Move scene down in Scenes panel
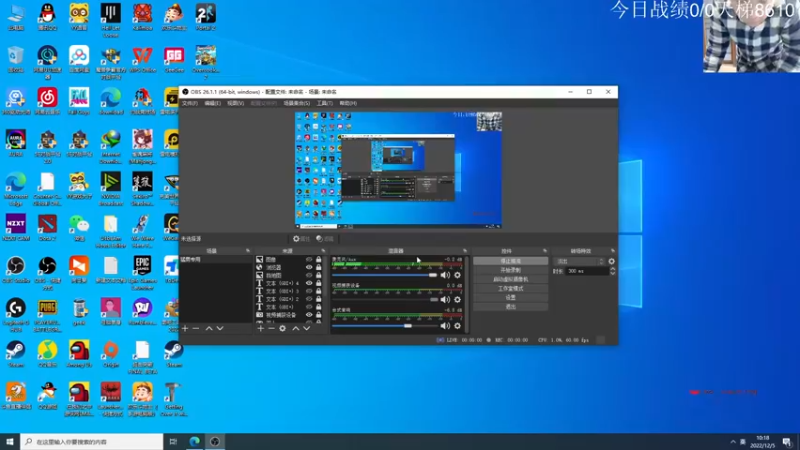This screenshot has height=450, width=800. 220,329
